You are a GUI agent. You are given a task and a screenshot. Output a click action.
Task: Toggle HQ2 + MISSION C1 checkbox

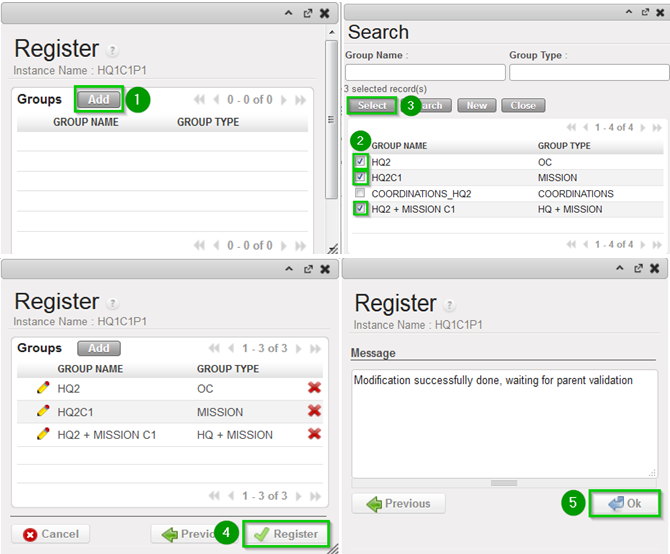coord(360,208)
